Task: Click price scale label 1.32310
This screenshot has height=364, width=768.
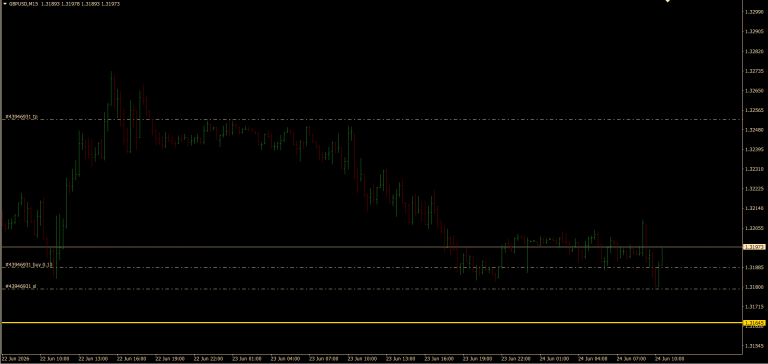Action: tap(754, 169)
